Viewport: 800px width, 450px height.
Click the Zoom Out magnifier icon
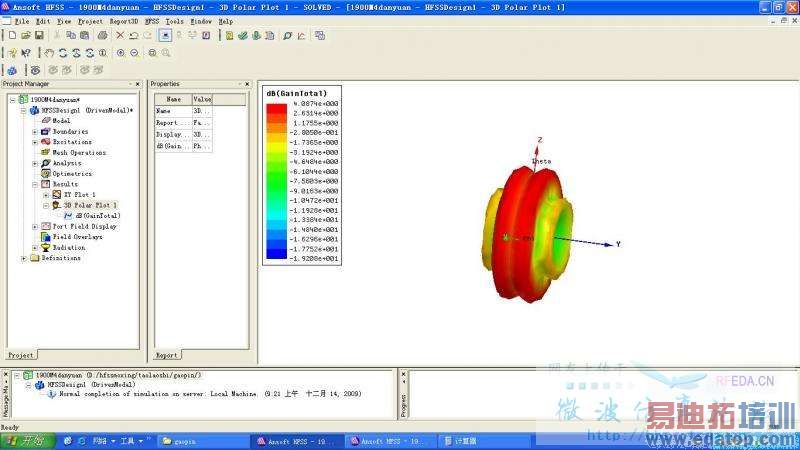(134, 53)
